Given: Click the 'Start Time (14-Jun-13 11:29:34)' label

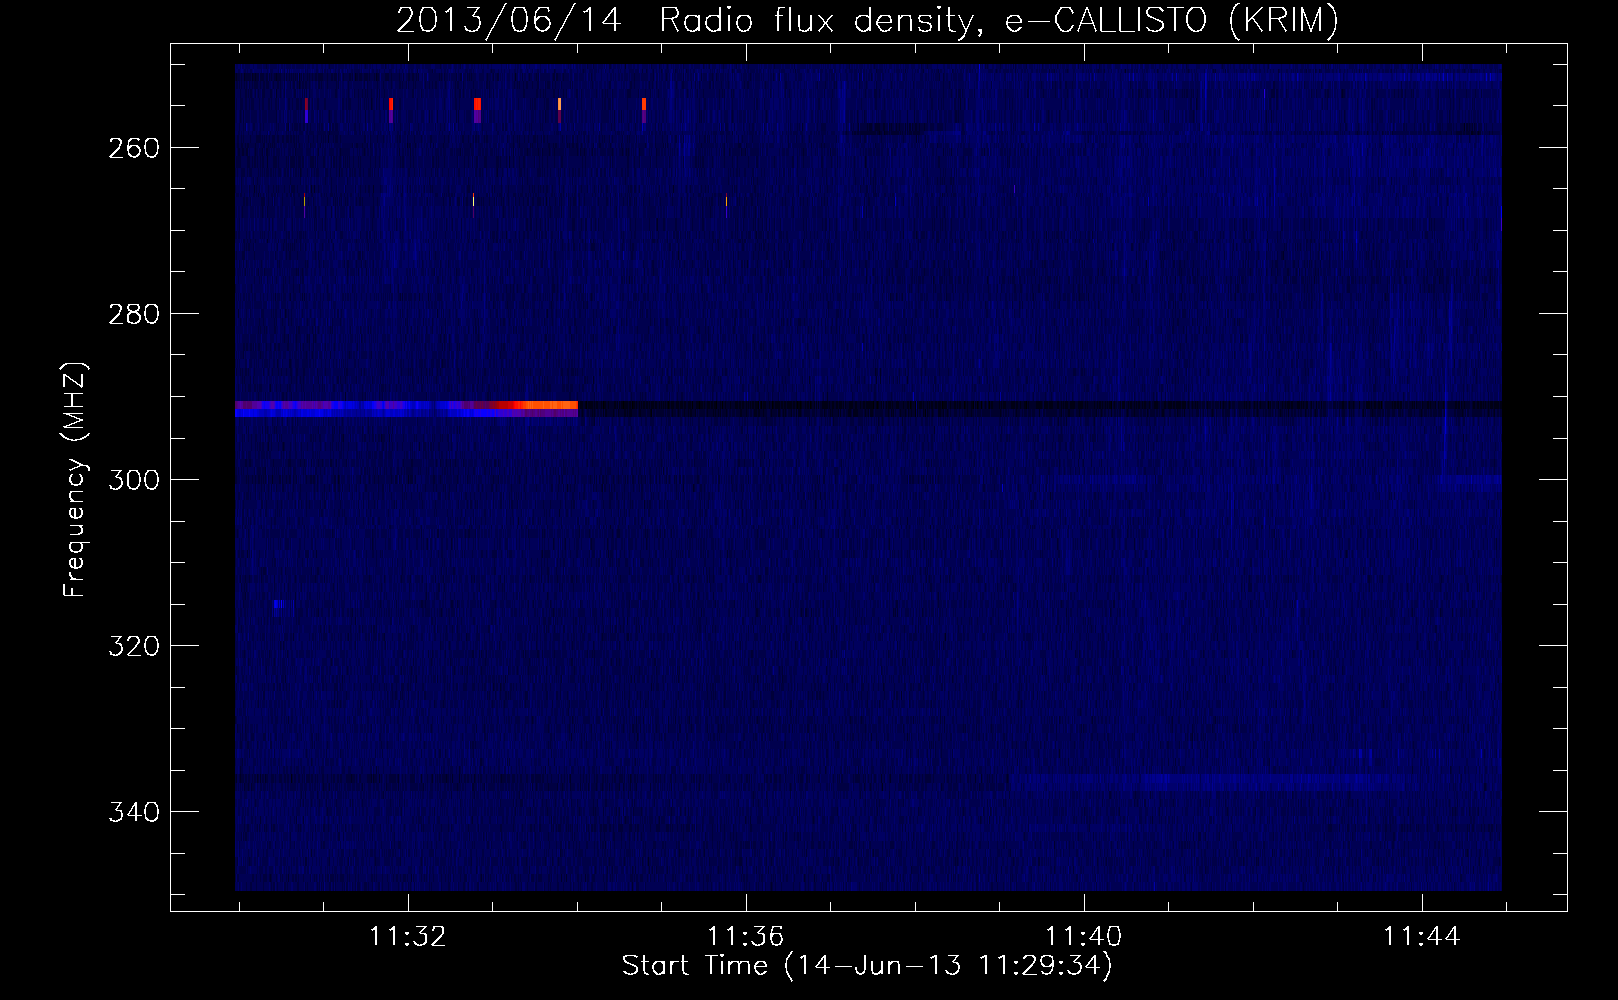Looking at the screenshot, I should (867, 966).
